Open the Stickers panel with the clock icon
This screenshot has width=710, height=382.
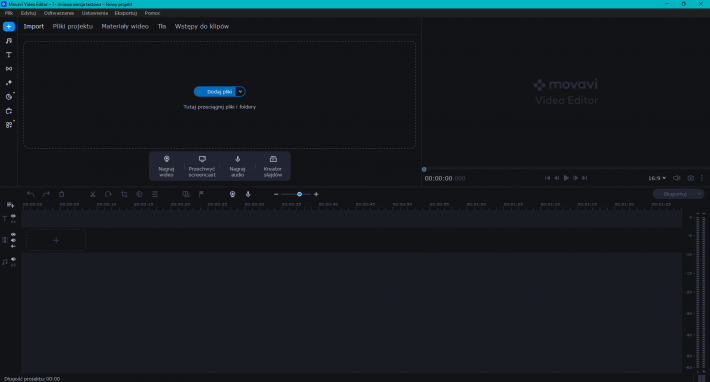(x=9, y=97)
